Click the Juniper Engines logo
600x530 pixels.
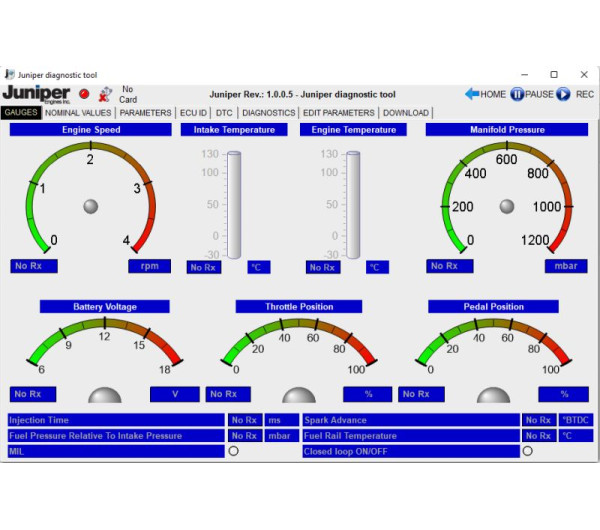pyautogui.click(x=36, y=94)
